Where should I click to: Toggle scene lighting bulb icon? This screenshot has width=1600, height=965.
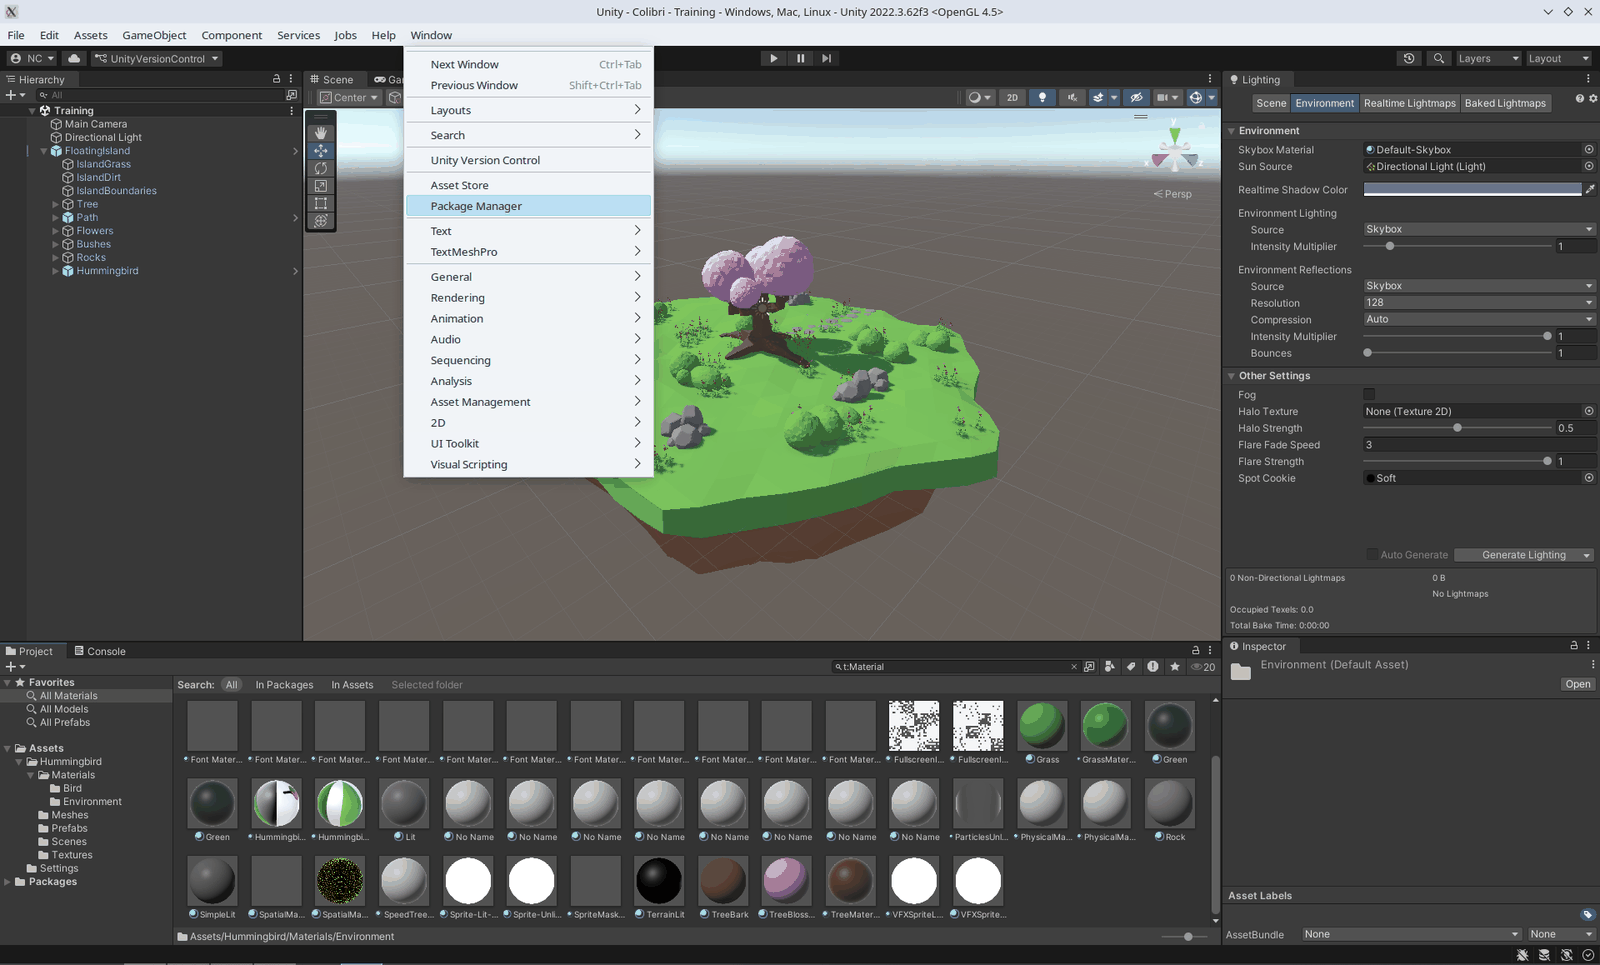tap(1042, 97)
